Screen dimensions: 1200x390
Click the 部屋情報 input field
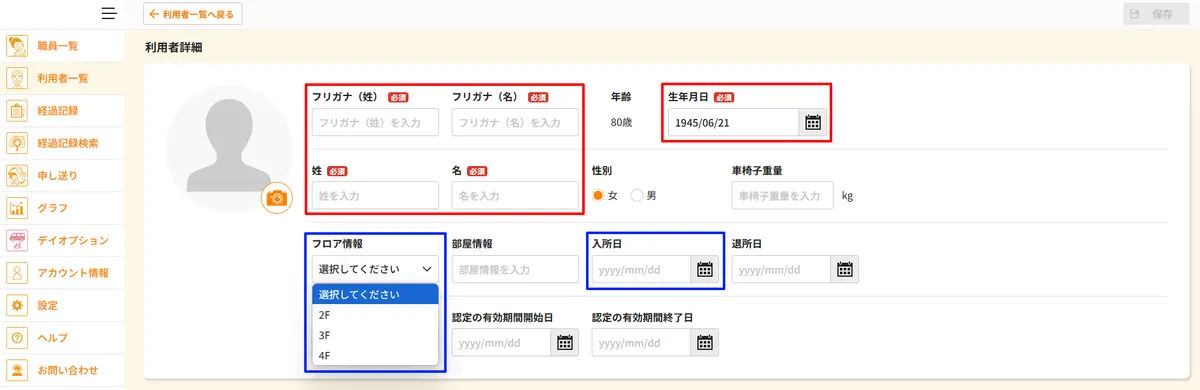pos(515,269)
